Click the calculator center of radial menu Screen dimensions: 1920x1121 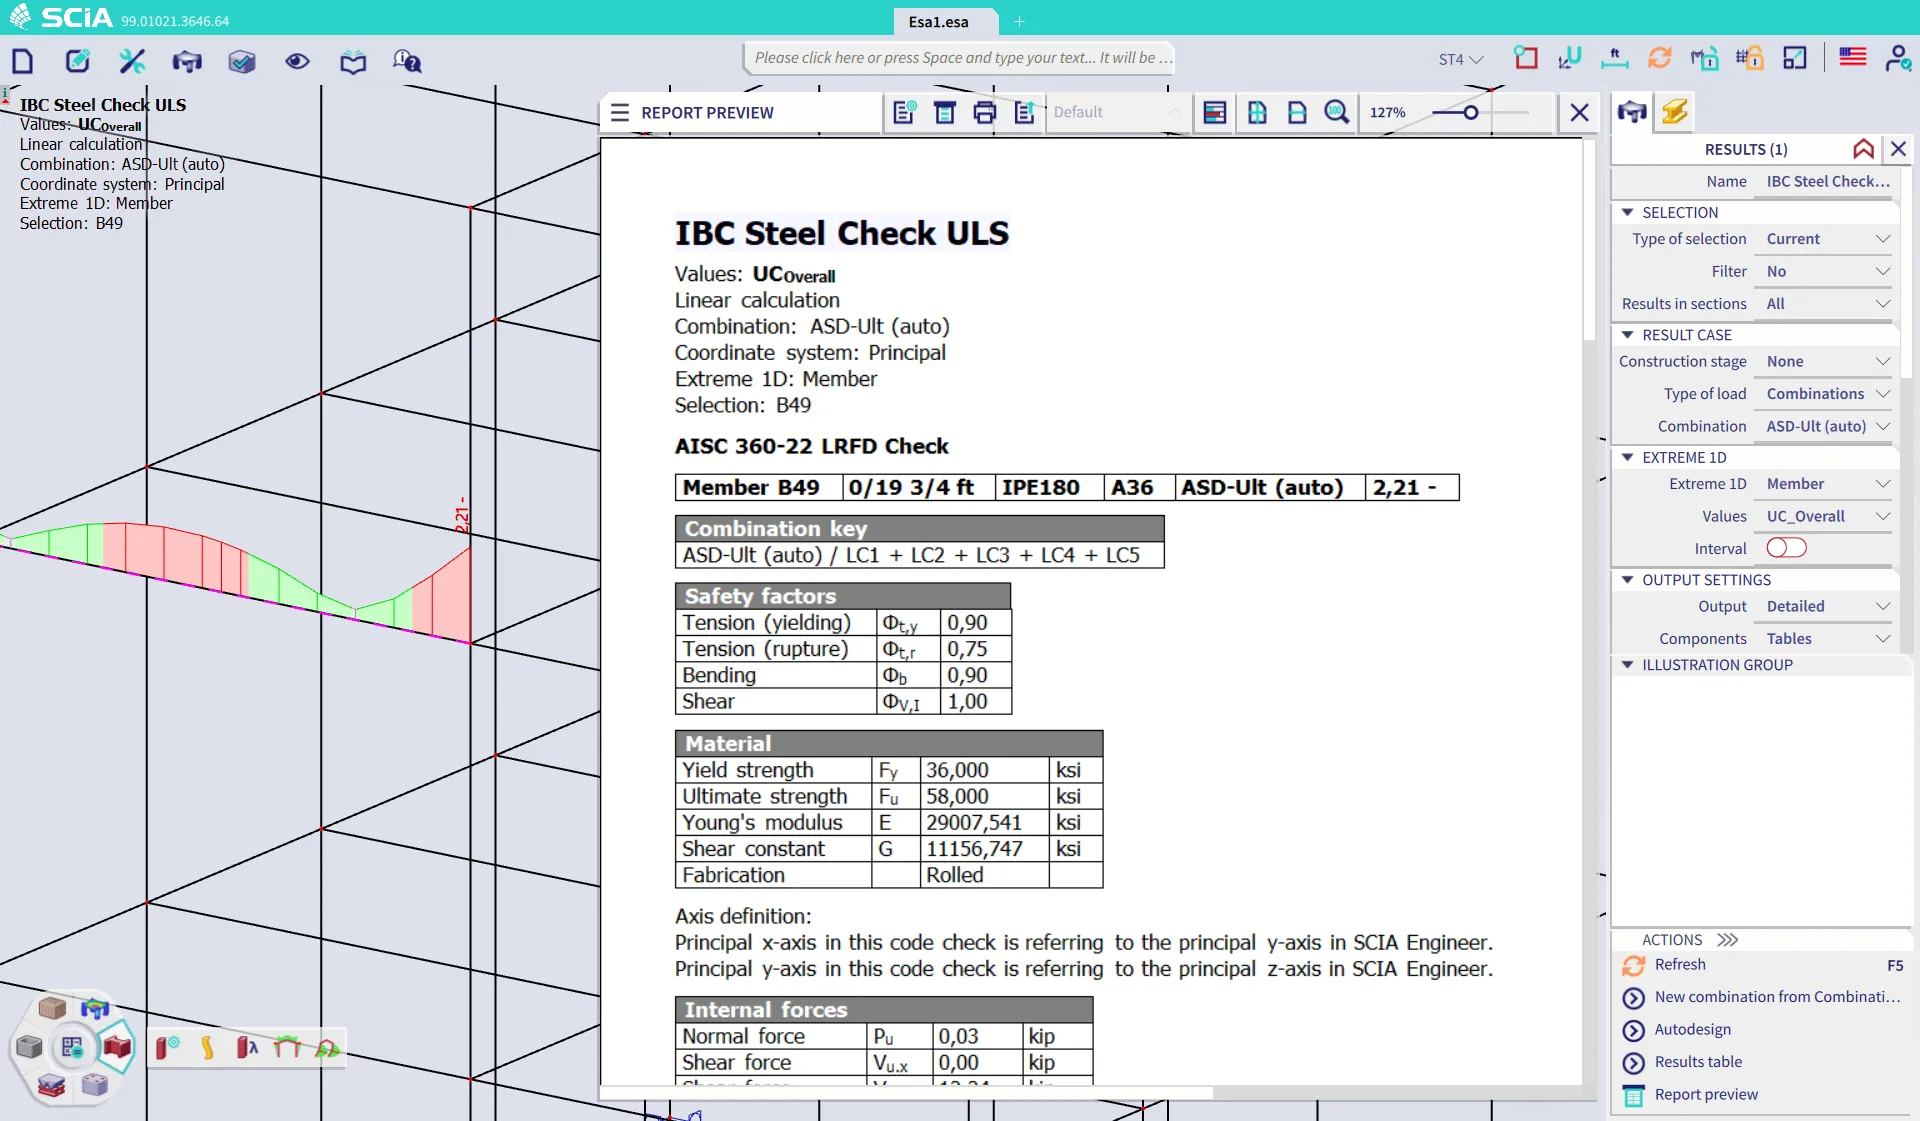pos(72,1047)
